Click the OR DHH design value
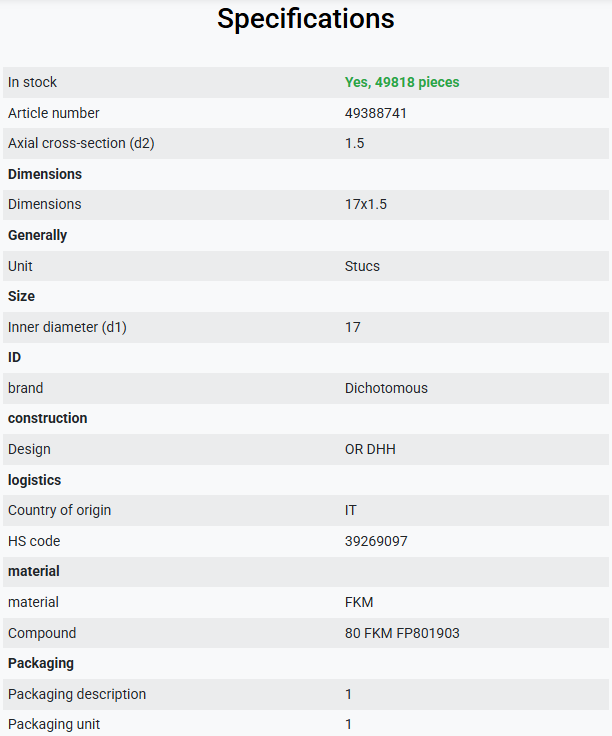Viewport: 612px width, 736px height. coord(370,449)
